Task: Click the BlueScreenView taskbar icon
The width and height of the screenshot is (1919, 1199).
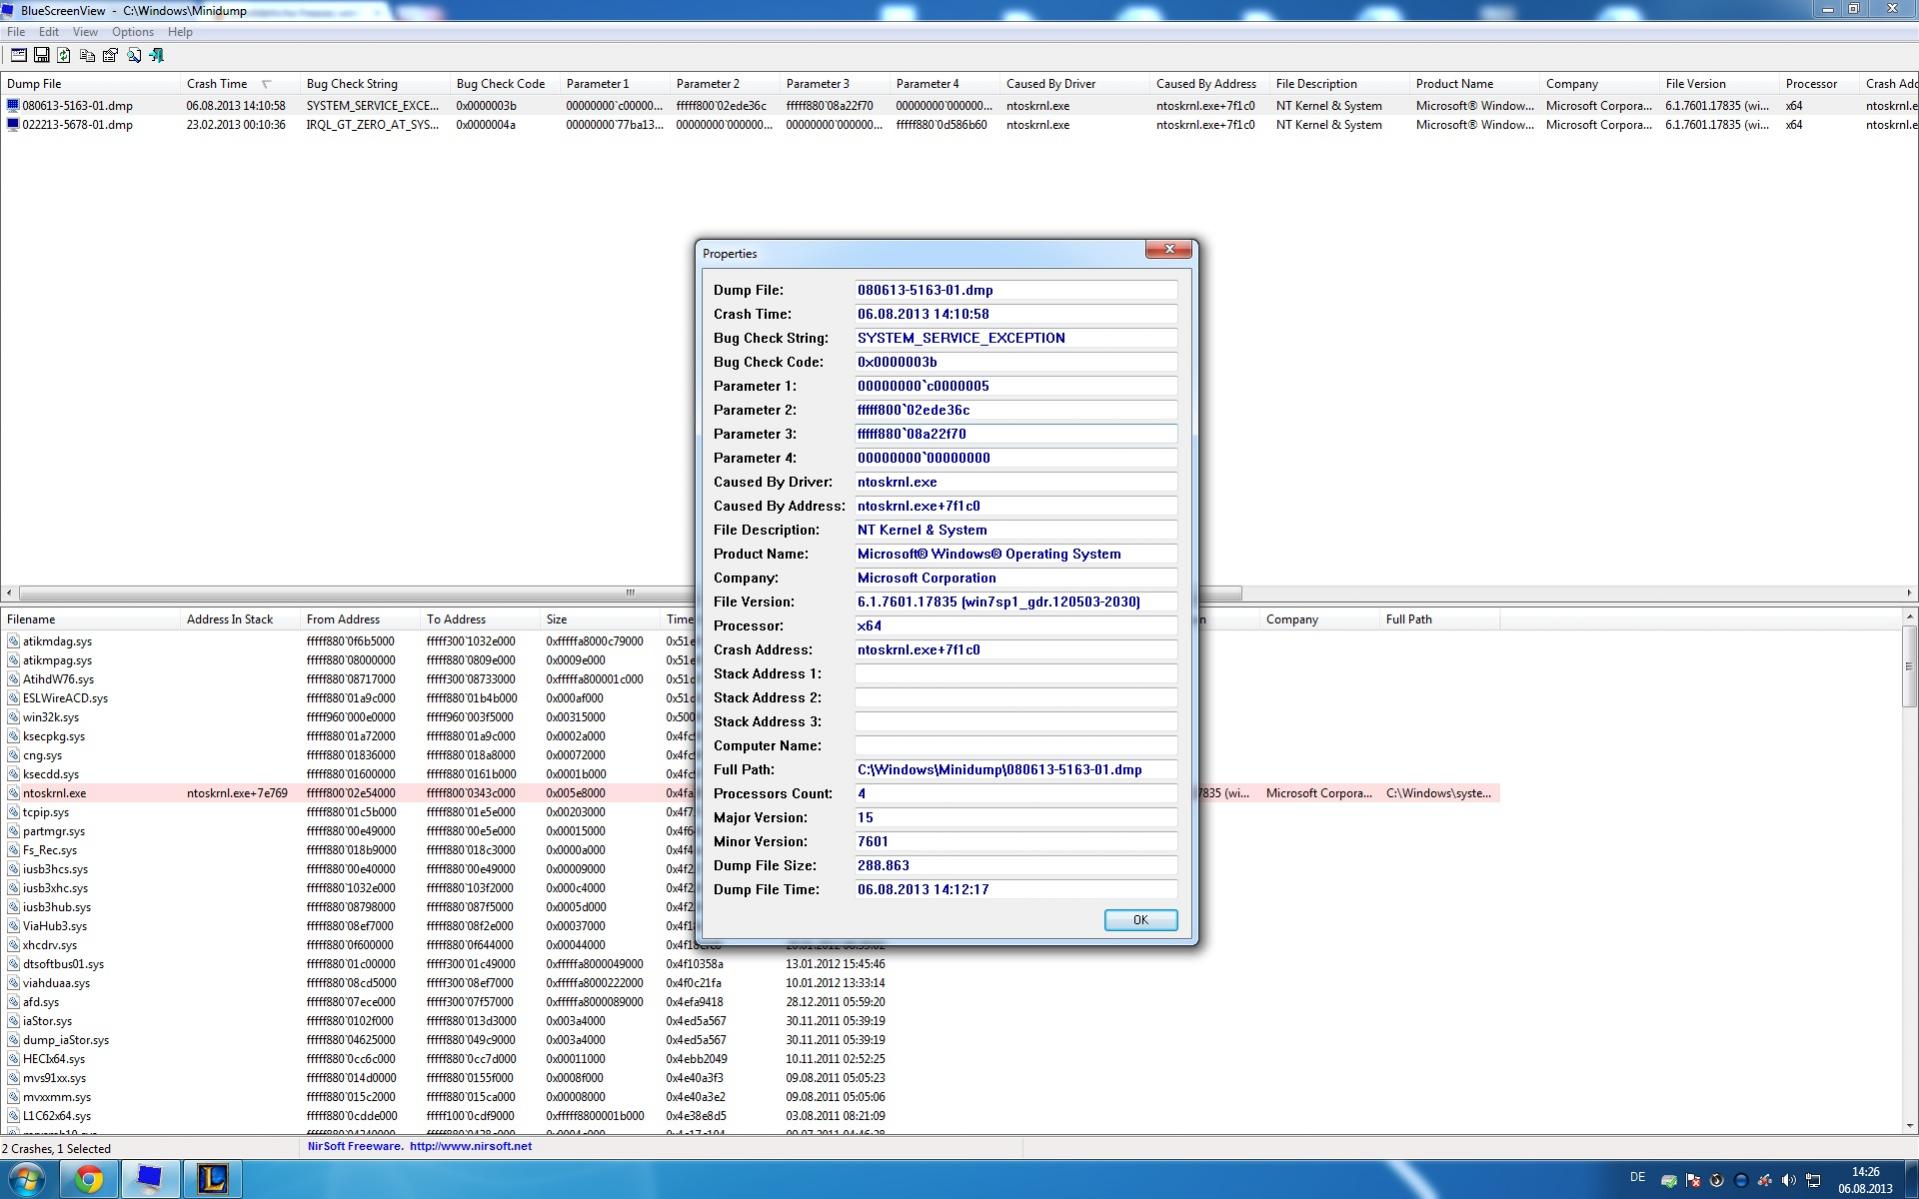Action: click(x=150, y=1180)
